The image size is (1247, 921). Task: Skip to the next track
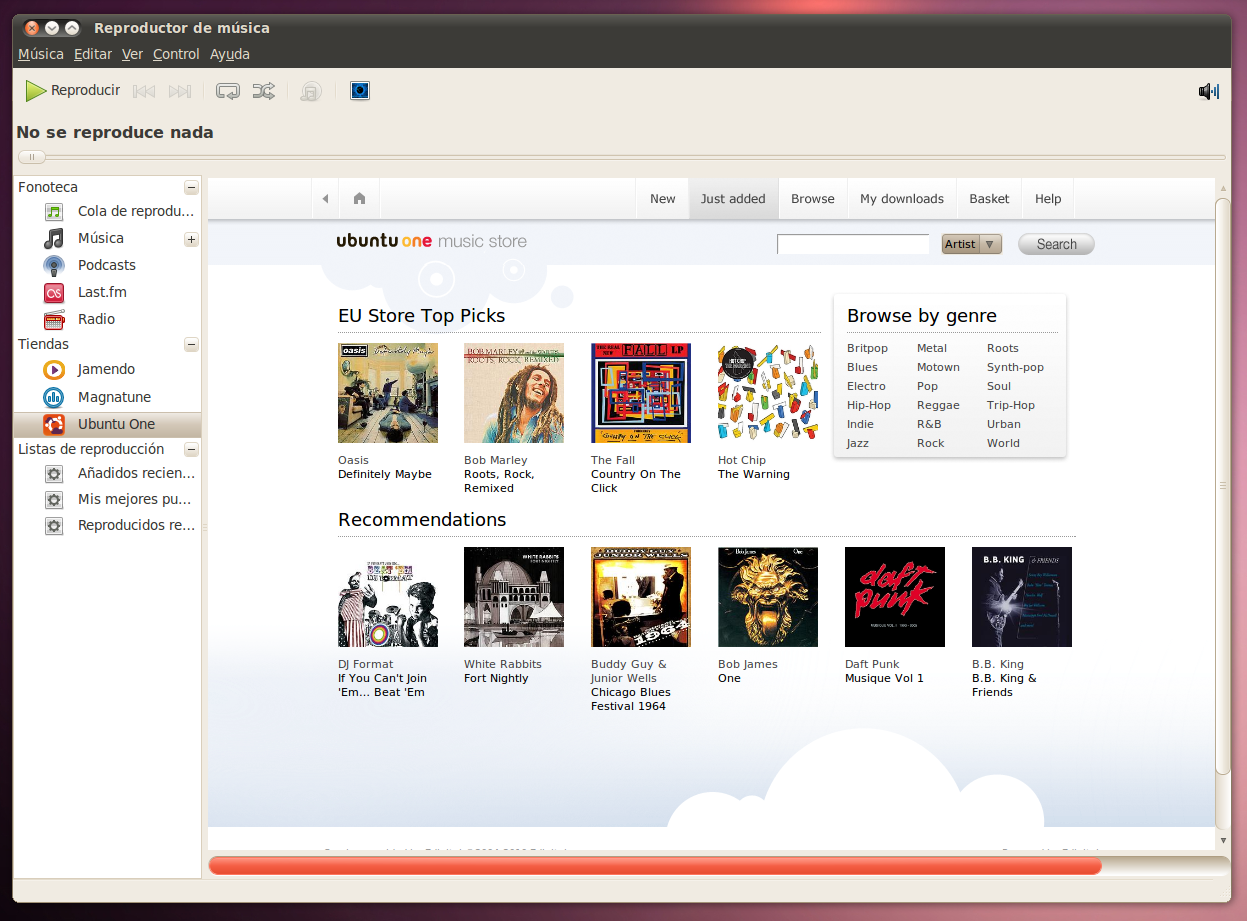click(180, 90)
